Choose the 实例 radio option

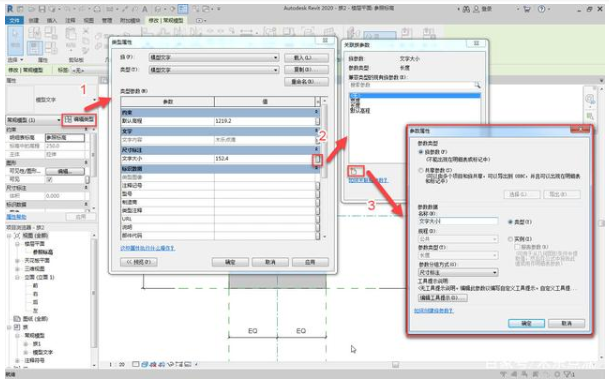(510, 239)
